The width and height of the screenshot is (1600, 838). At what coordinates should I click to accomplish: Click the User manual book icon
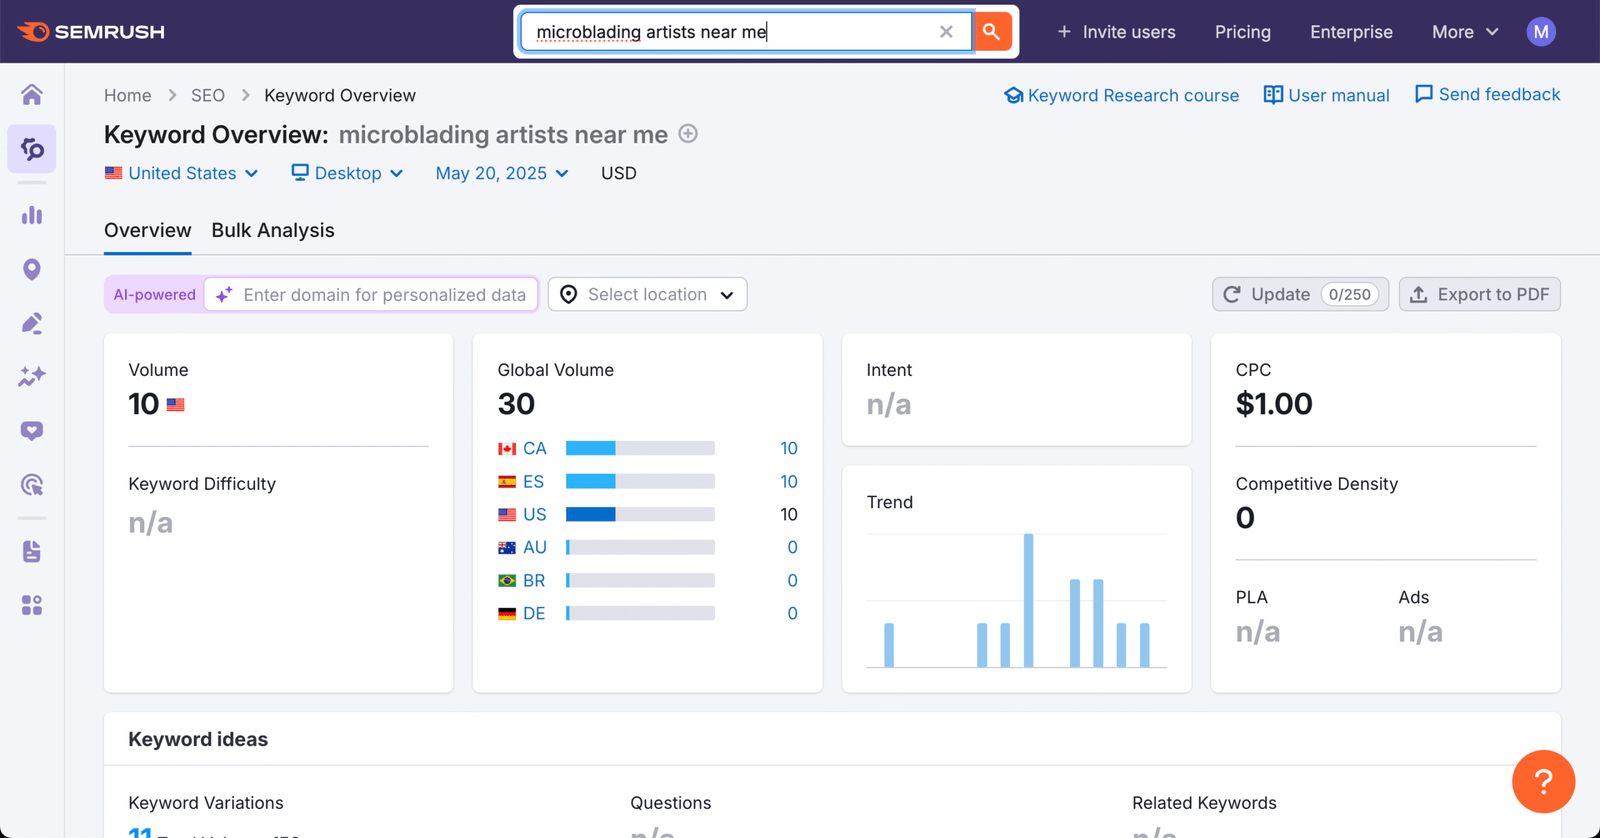click(x=1273, y=95)
